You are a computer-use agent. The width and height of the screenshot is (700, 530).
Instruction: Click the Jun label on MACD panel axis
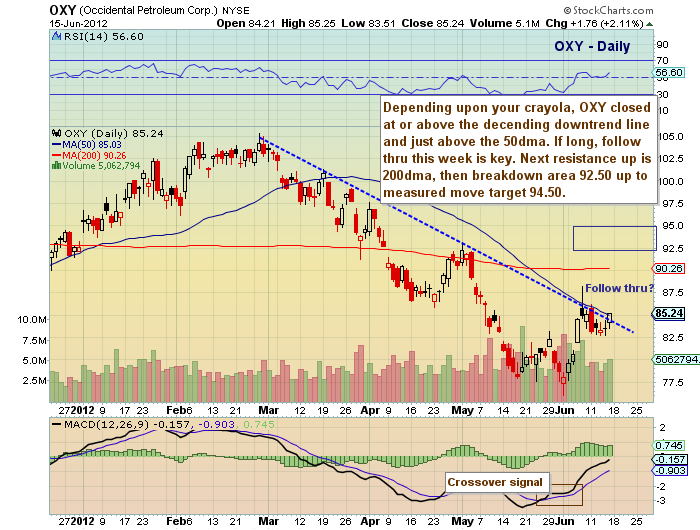point(565,521)
